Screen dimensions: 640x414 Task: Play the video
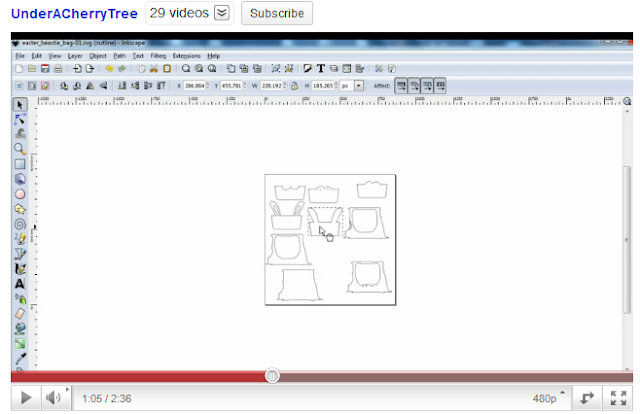(x=26, y=398)
